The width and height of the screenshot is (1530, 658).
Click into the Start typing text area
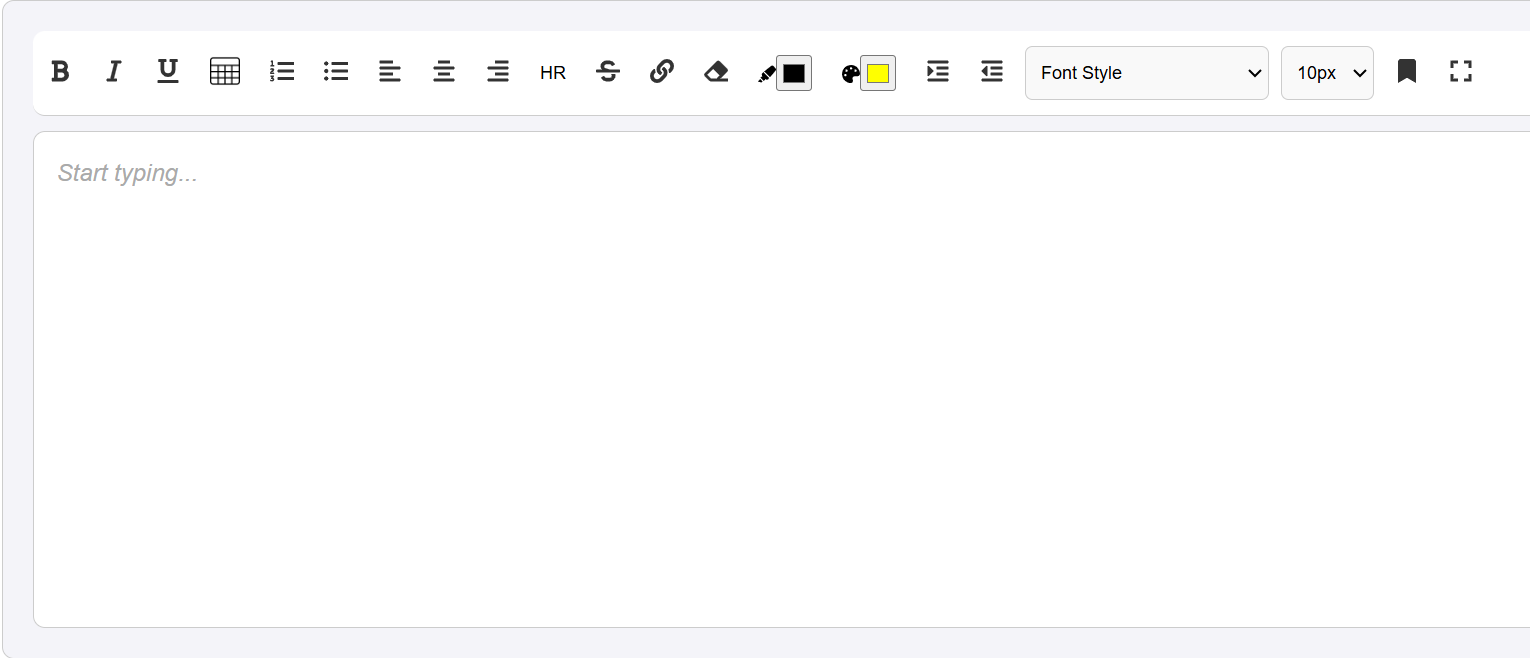780,380
